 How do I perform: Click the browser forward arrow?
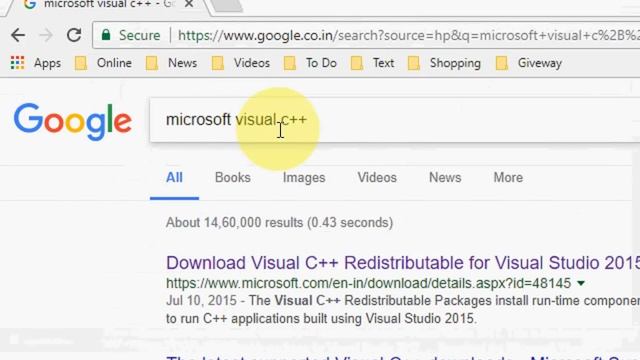pyautogui.click(x=46, y=36)
